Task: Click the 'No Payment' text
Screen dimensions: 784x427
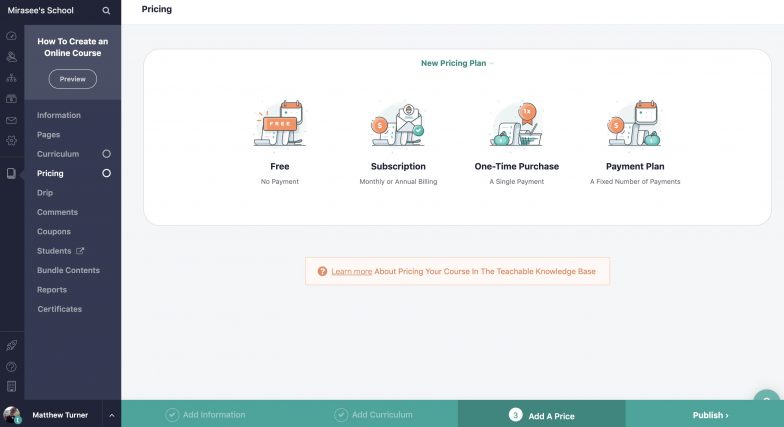Action: click(x=280, y=182)
